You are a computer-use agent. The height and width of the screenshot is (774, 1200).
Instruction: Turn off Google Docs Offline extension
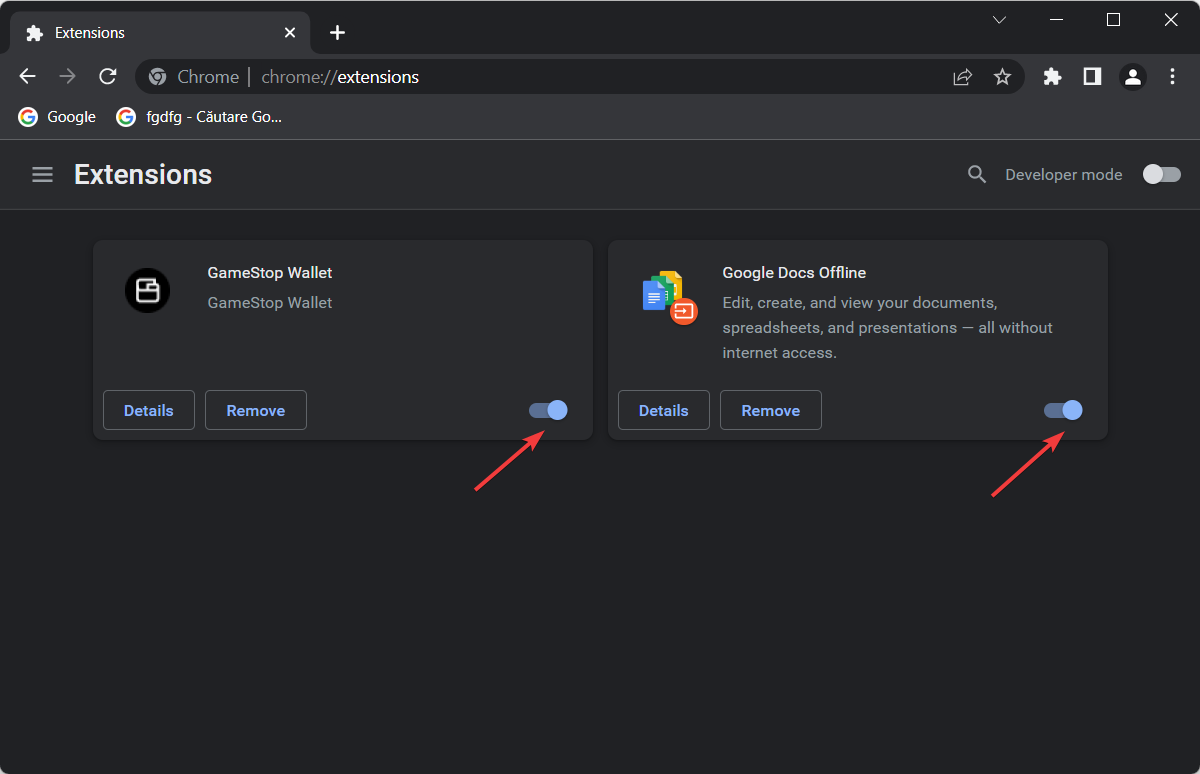(x=1062, y=410)
